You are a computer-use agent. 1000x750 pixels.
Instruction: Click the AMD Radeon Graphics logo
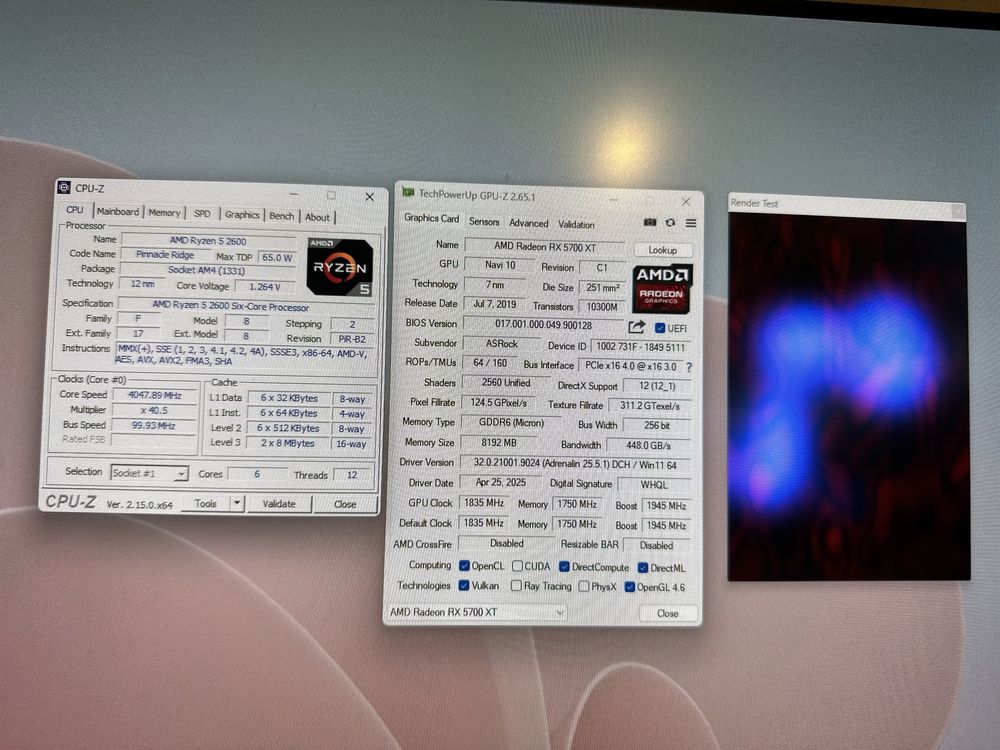[662, 289]
